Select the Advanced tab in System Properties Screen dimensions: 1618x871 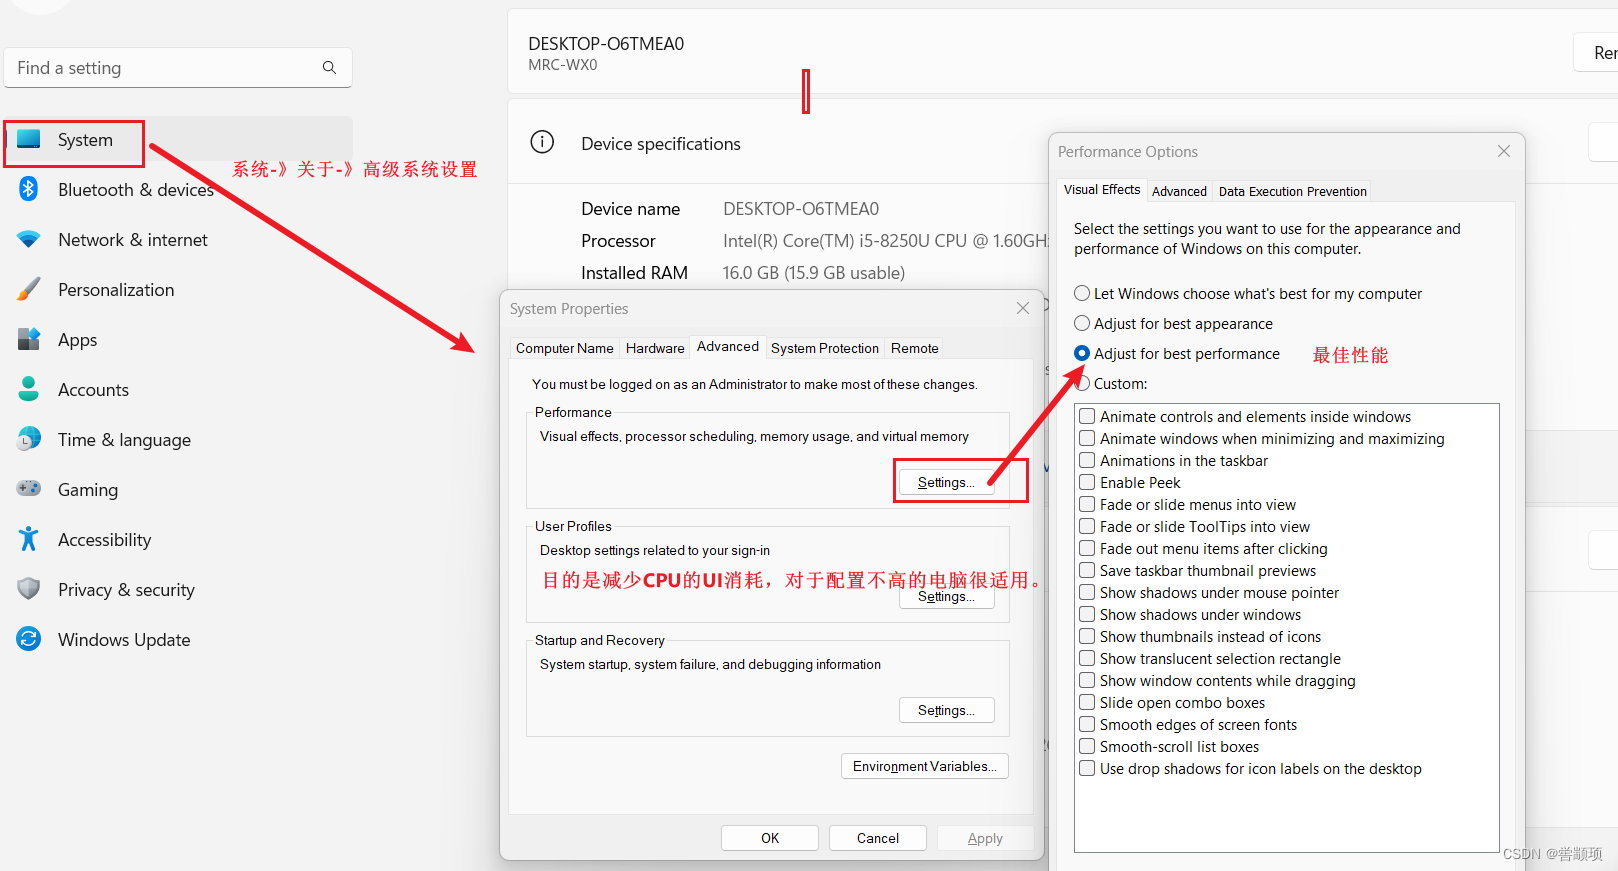727,347
